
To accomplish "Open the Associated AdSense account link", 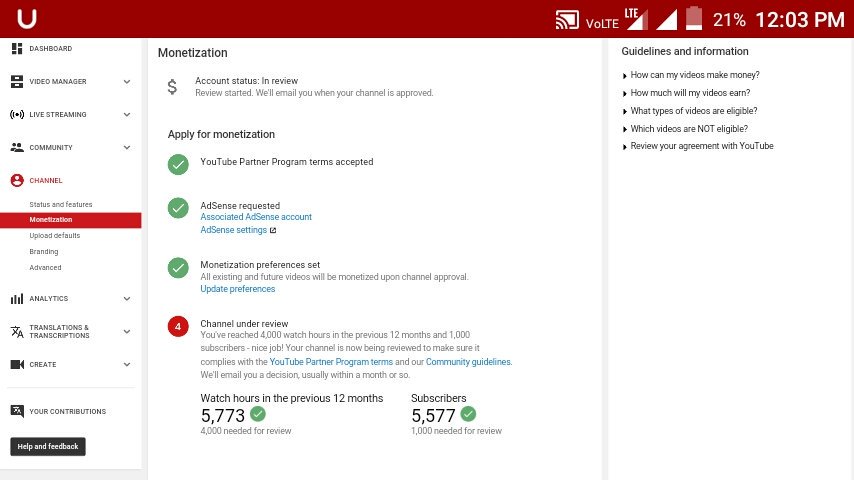I will point(256,217).
